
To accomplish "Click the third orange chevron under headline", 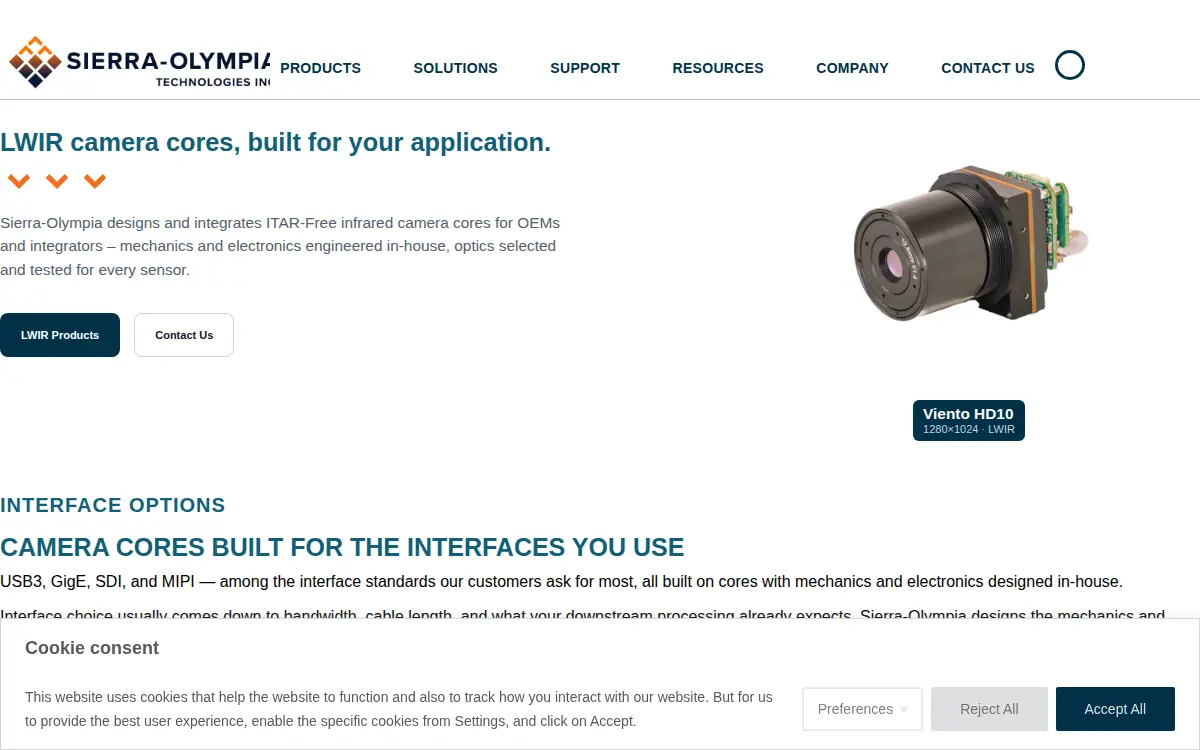I will [x=95, y=181].
